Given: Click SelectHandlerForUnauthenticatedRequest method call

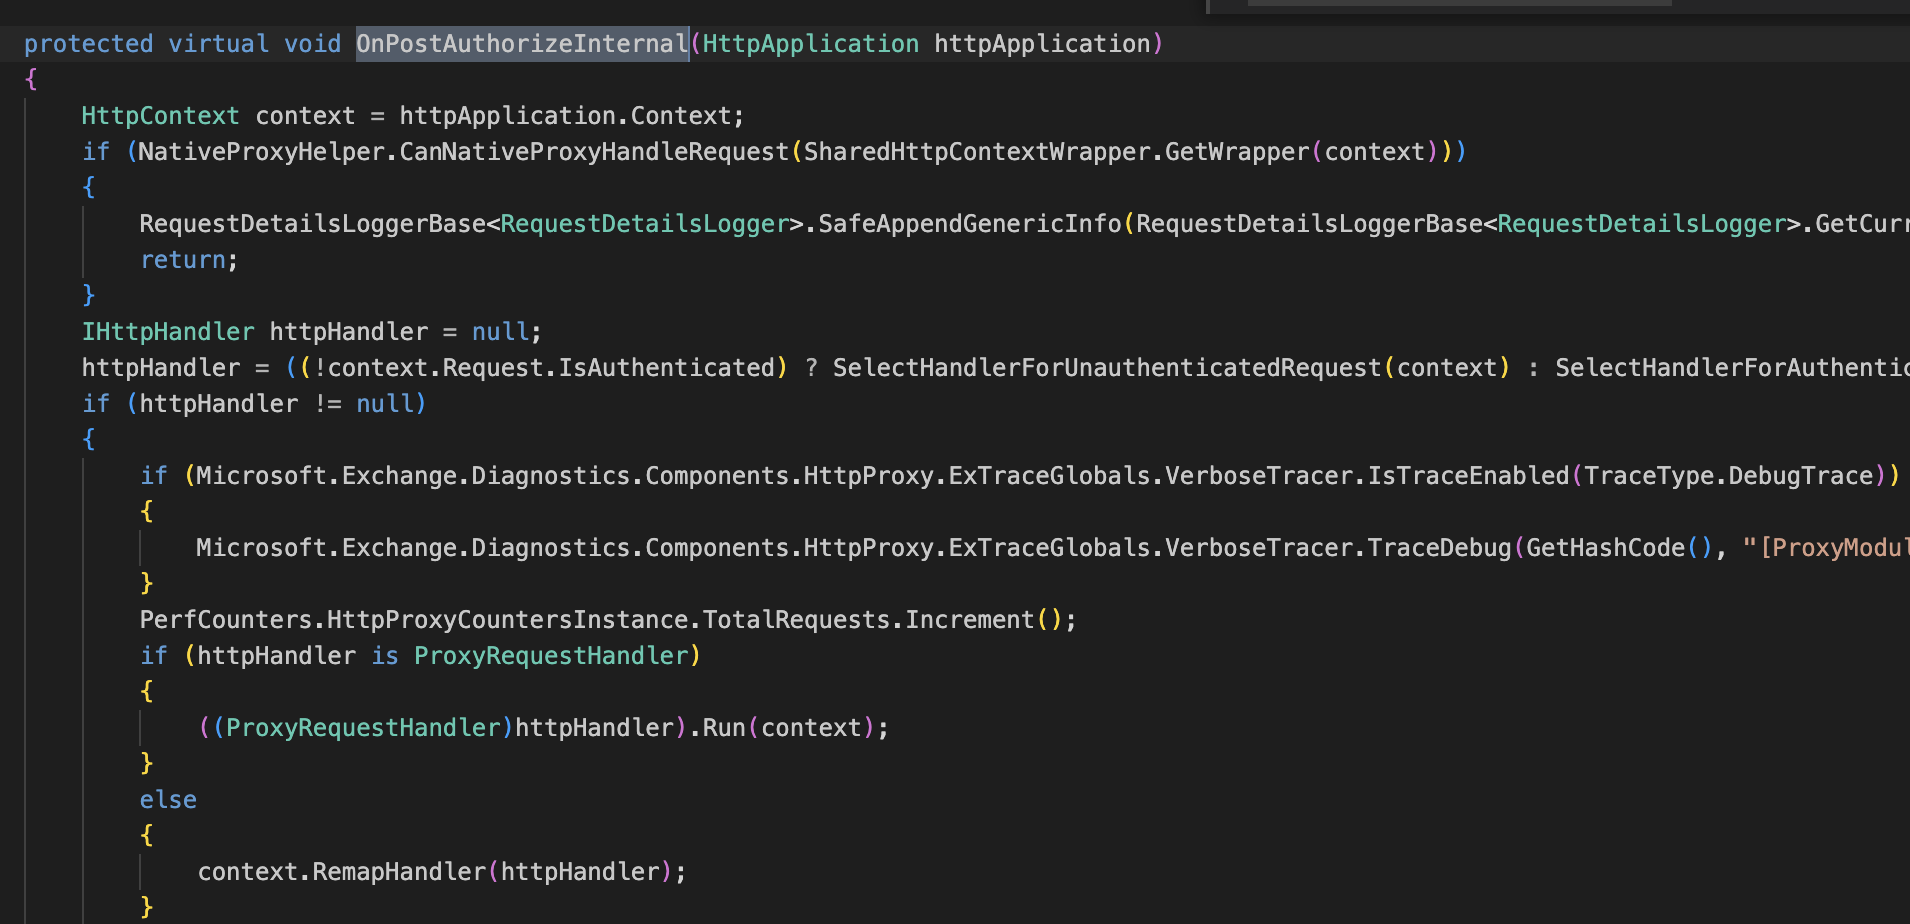Looking at the screenshot, I should (1106, 368).
